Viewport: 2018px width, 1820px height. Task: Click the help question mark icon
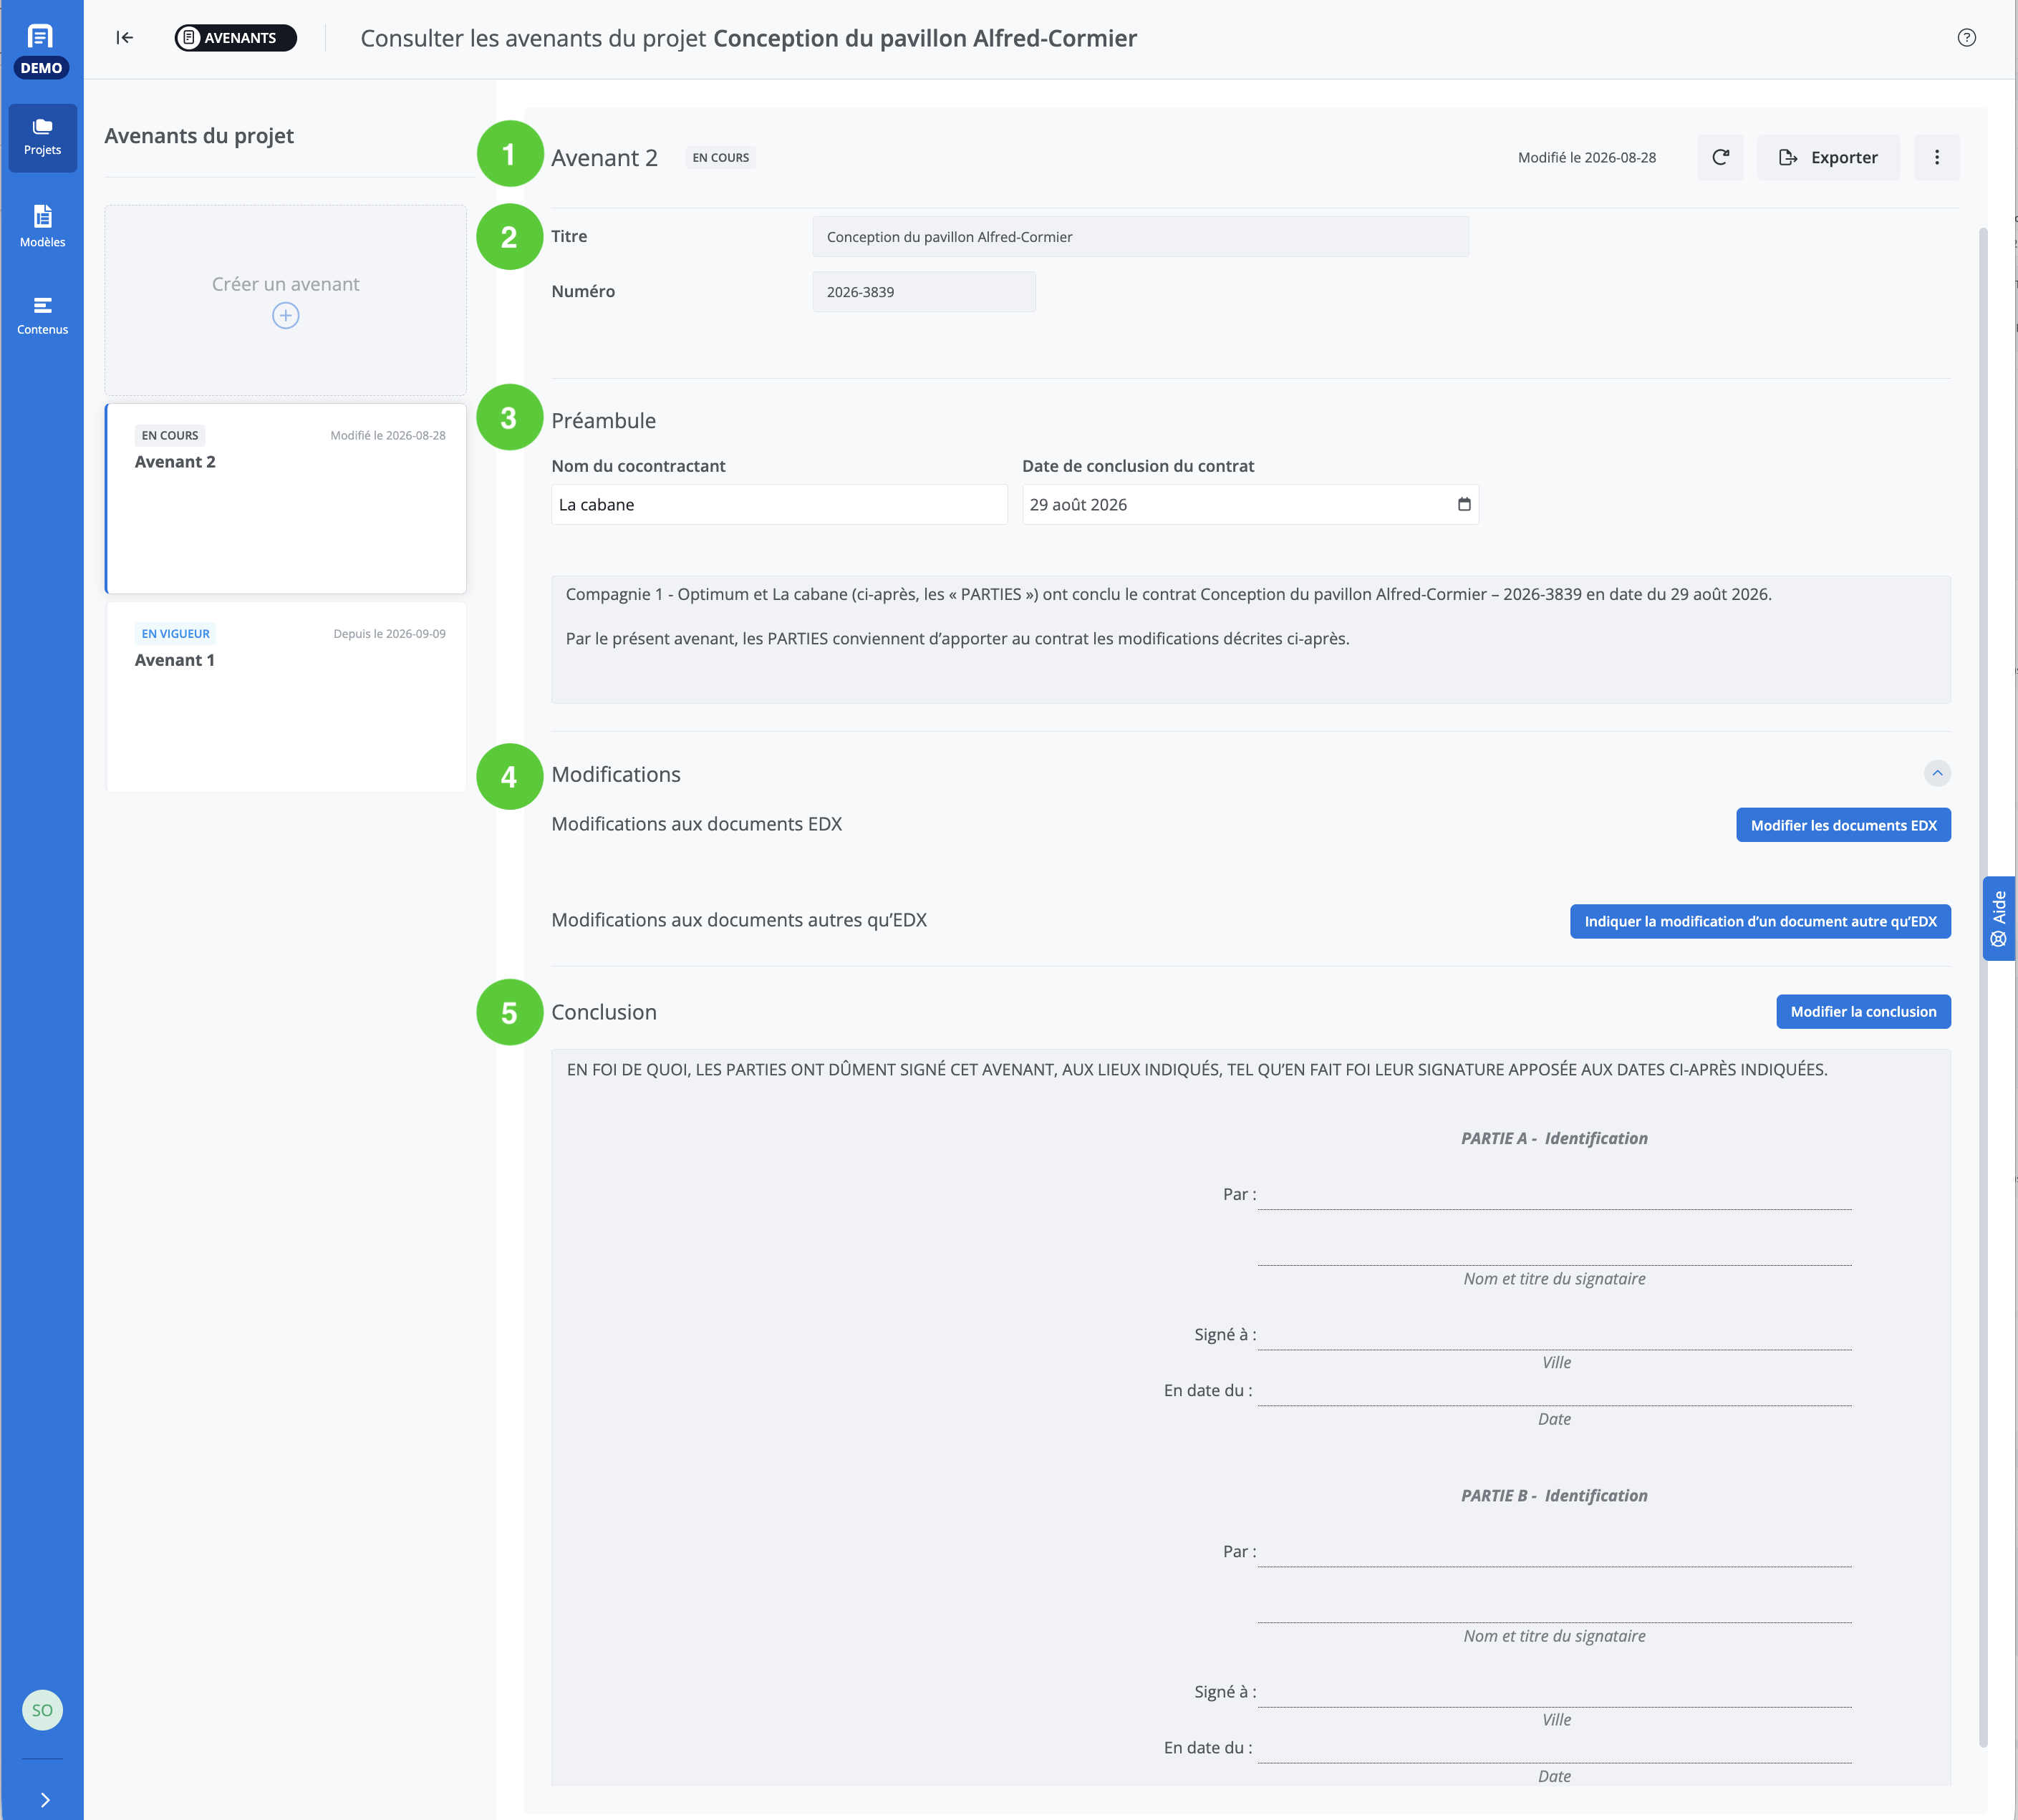pos(1966,38)
